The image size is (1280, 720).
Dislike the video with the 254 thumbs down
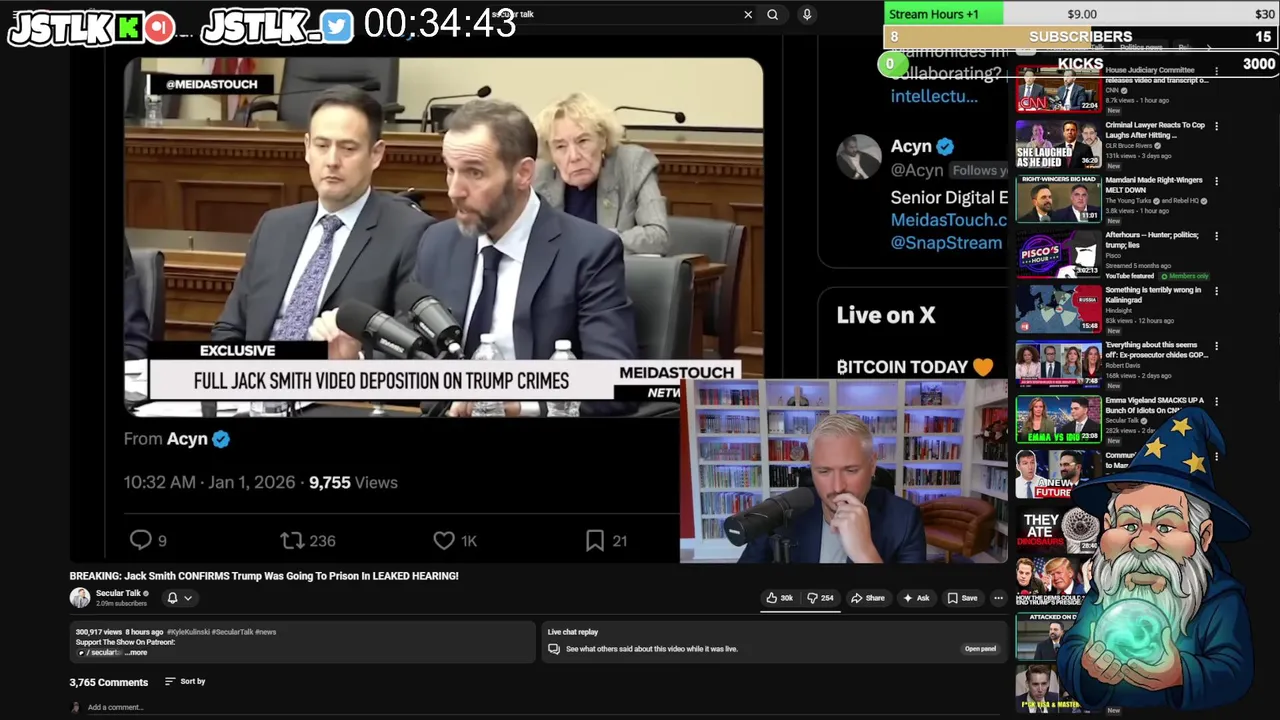[820, 598]
